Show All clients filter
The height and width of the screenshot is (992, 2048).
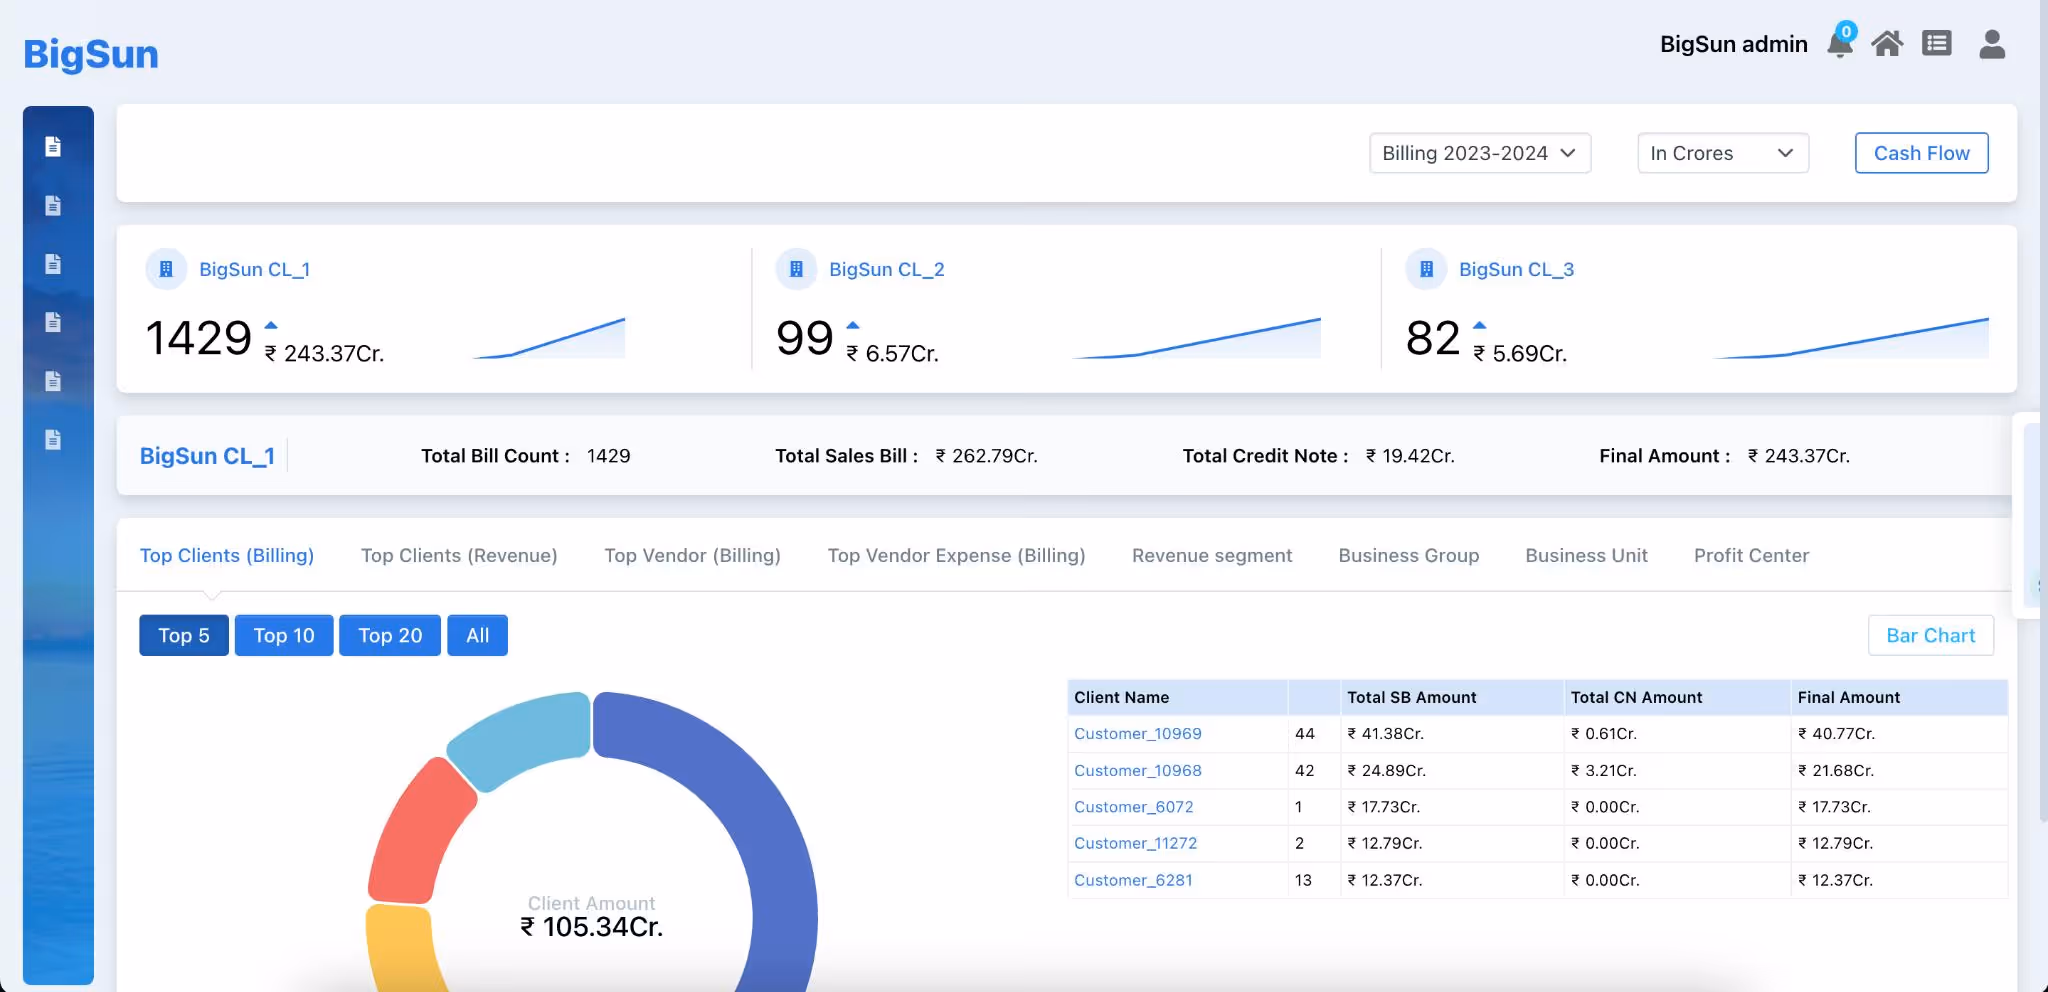[478, 635]
